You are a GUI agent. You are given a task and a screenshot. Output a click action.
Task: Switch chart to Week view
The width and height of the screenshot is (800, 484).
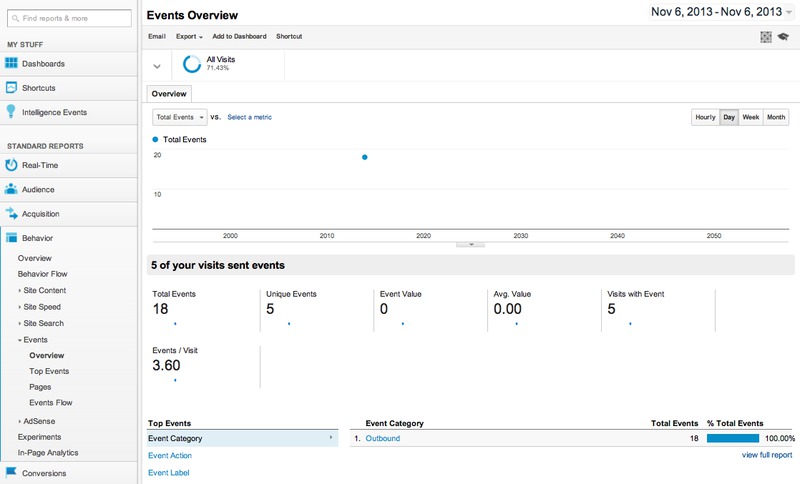pyautogui.click(x=751, y=117)
